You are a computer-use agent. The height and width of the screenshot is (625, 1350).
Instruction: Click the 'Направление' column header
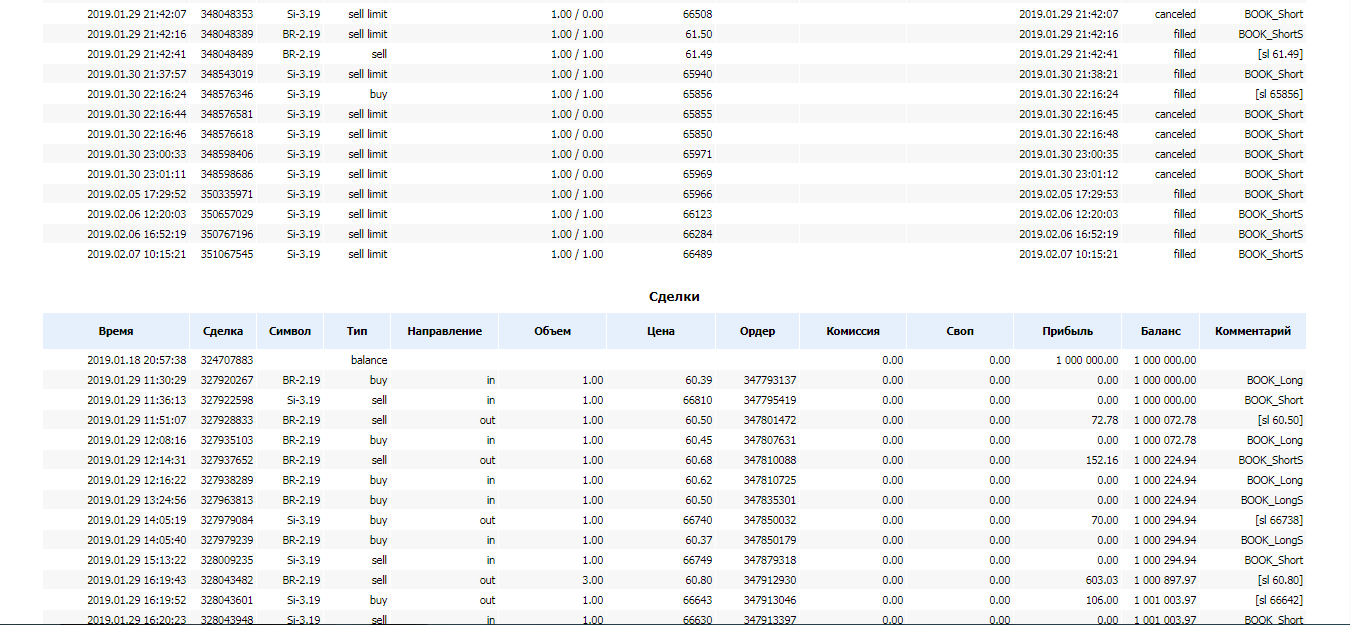click(444, 331)
